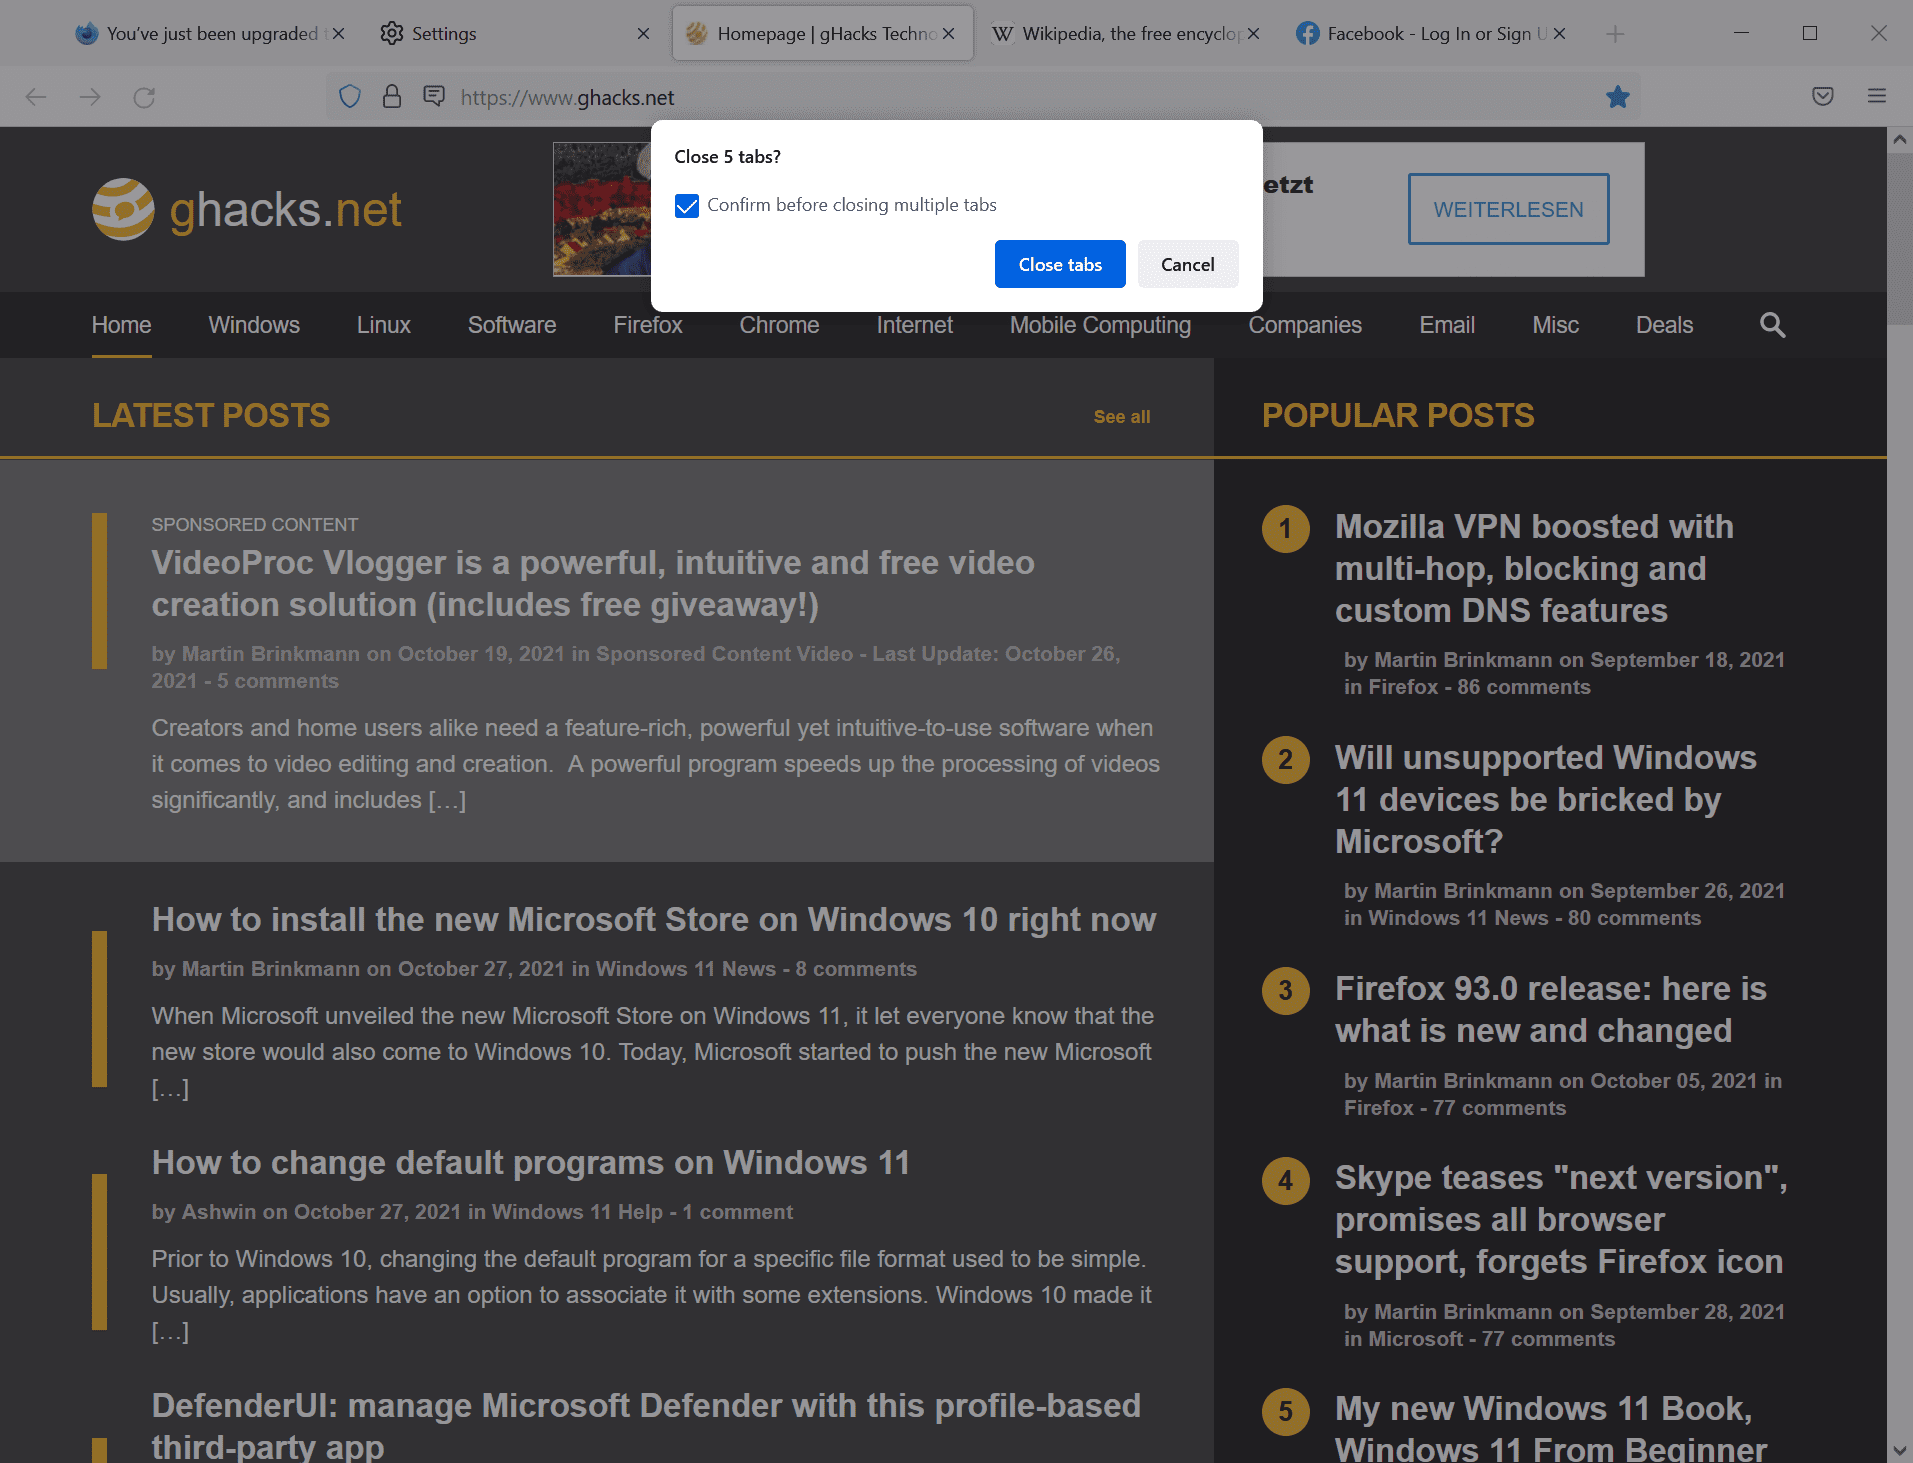Click the Close tabs button
Screen dimensions: 1913x1463
1060,264
